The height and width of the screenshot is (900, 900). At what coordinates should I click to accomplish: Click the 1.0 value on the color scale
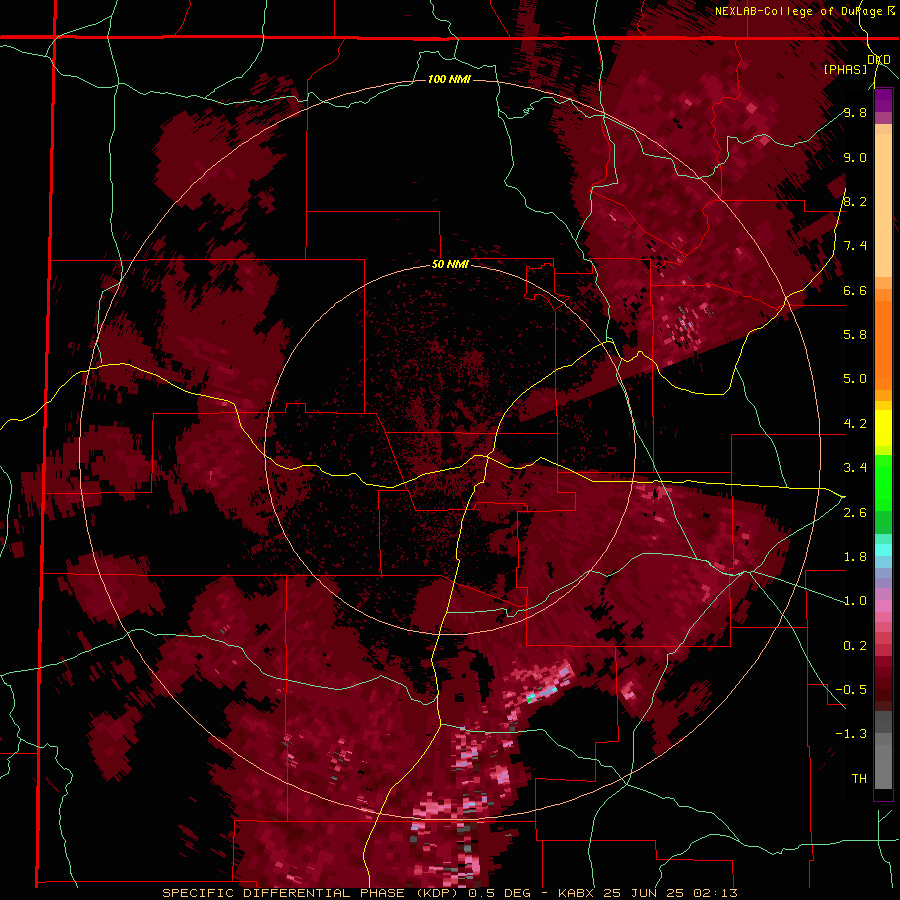point(855,601)
